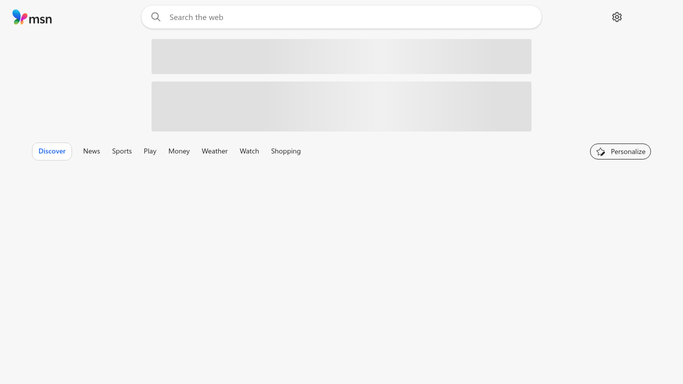Viewport: 683px width, 384px height.
Task: Switch to the Weather tab
Action: [214, 151]
